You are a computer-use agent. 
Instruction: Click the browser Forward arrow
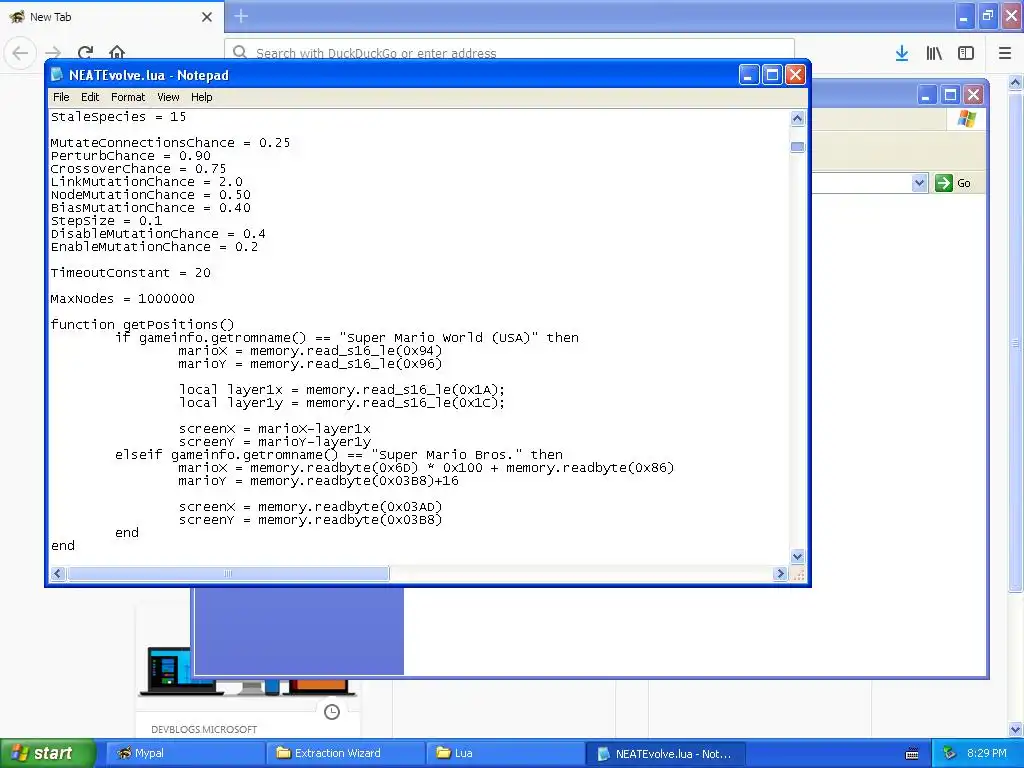click(54, 52)
